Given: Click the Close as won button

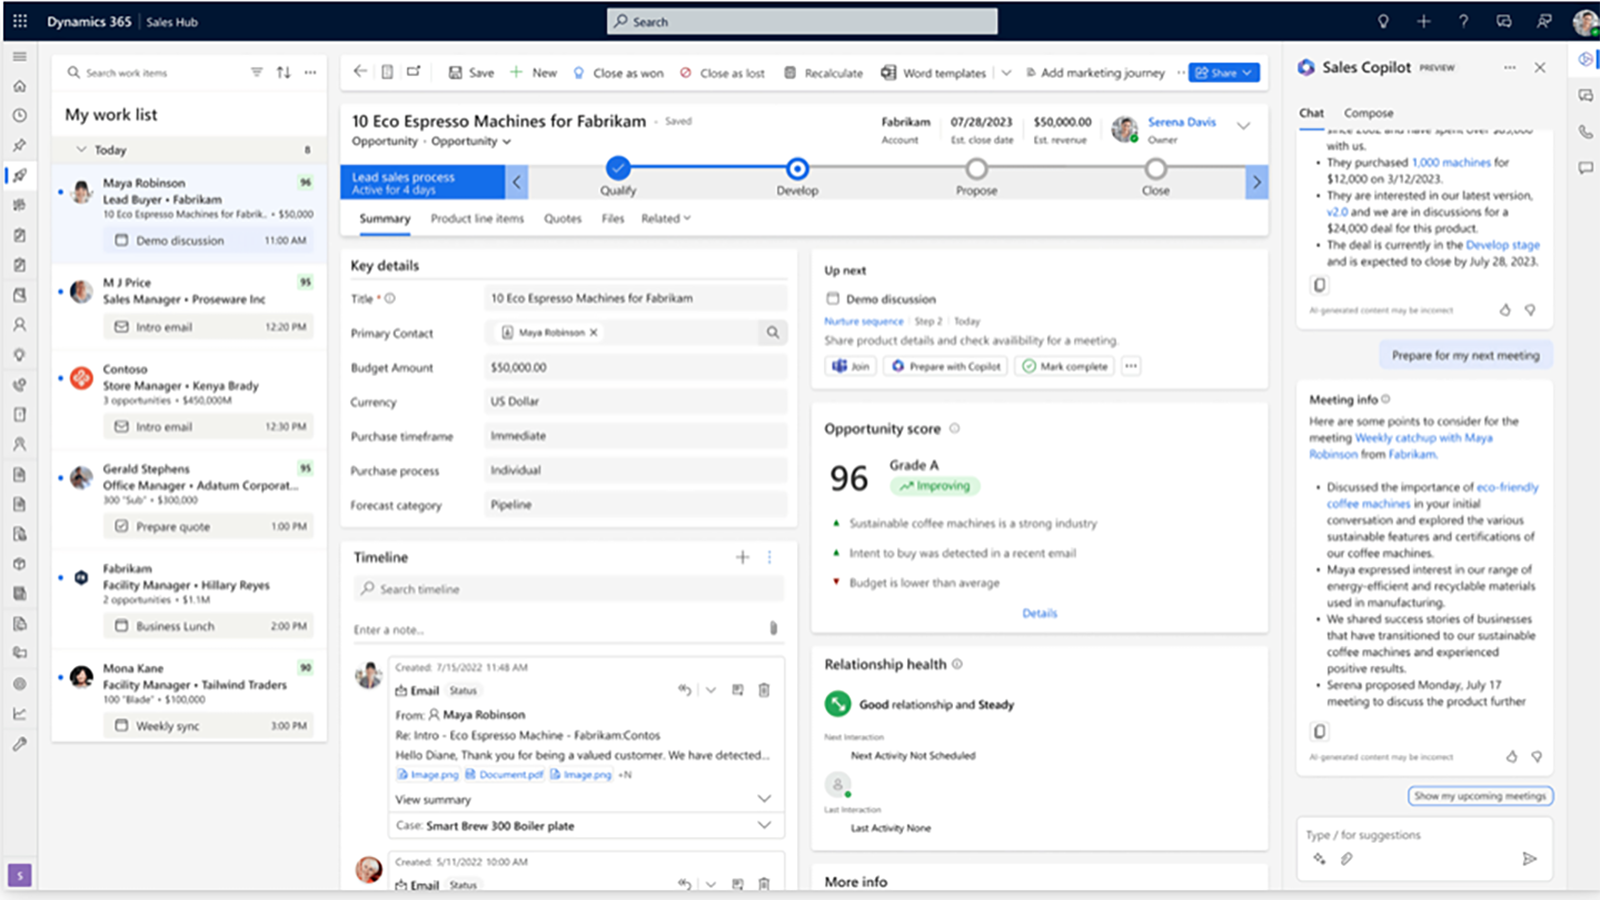Looking at the screenshot, I should [618, 73].
